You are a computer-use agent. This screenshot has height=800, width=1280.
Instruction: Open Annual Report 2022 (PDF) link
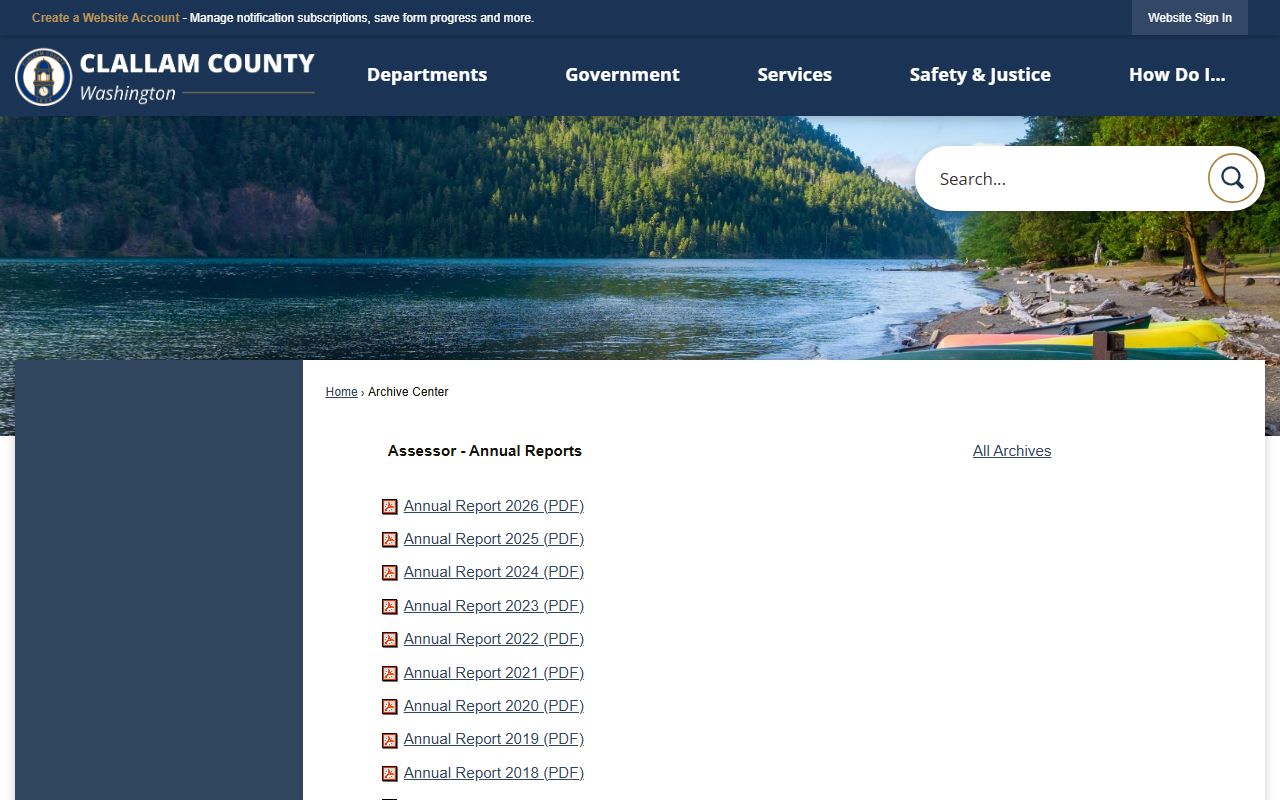(494, 639)
